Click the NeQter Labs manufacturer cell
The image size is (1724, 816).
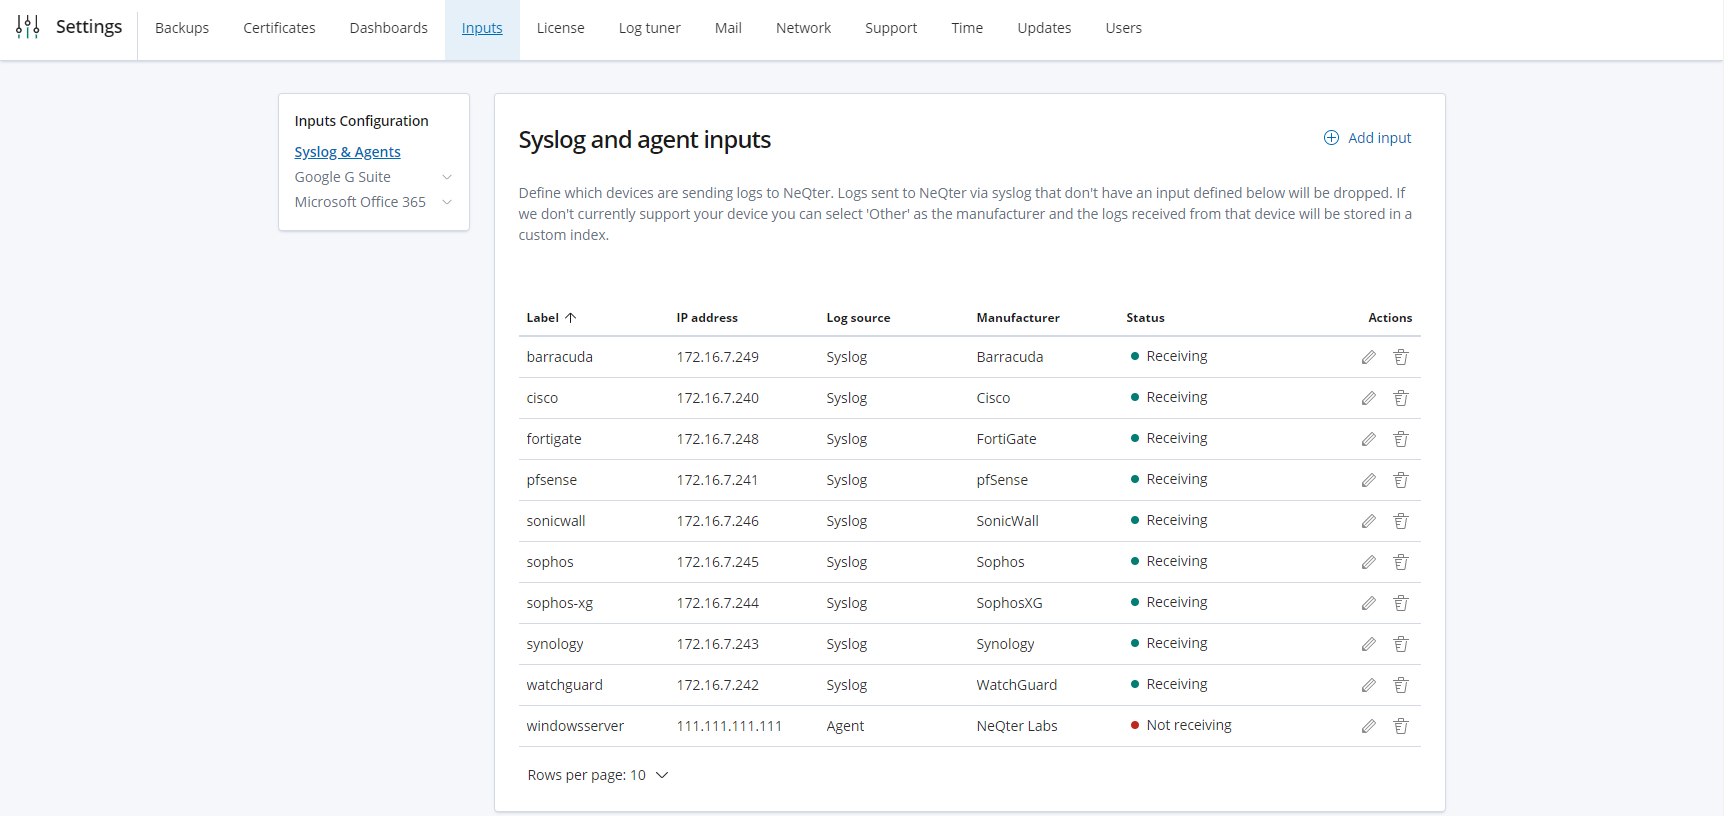click(x=1017, y=726)
